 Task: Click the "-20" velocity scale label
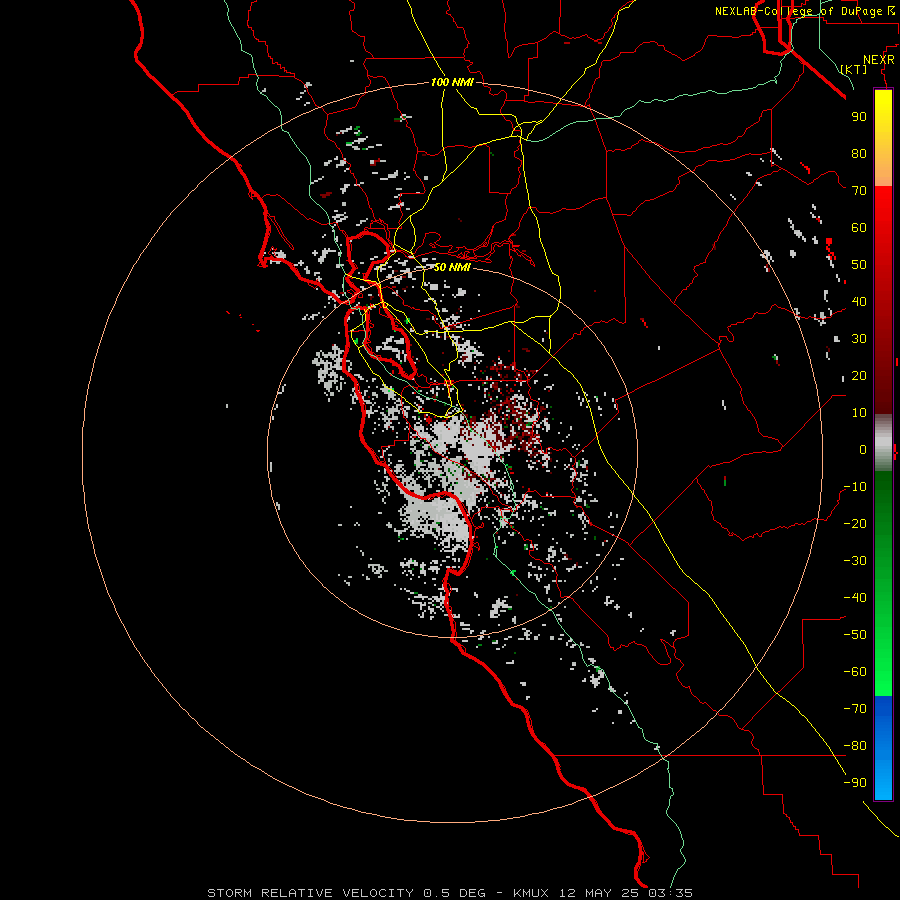click(x=855, y=523)
